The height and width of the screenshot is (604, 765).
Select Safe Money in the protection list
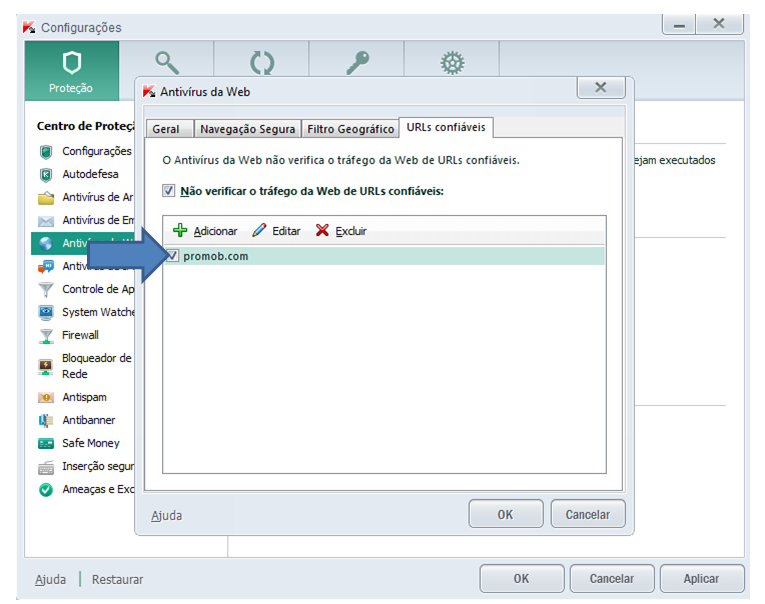tap(91, 443)
